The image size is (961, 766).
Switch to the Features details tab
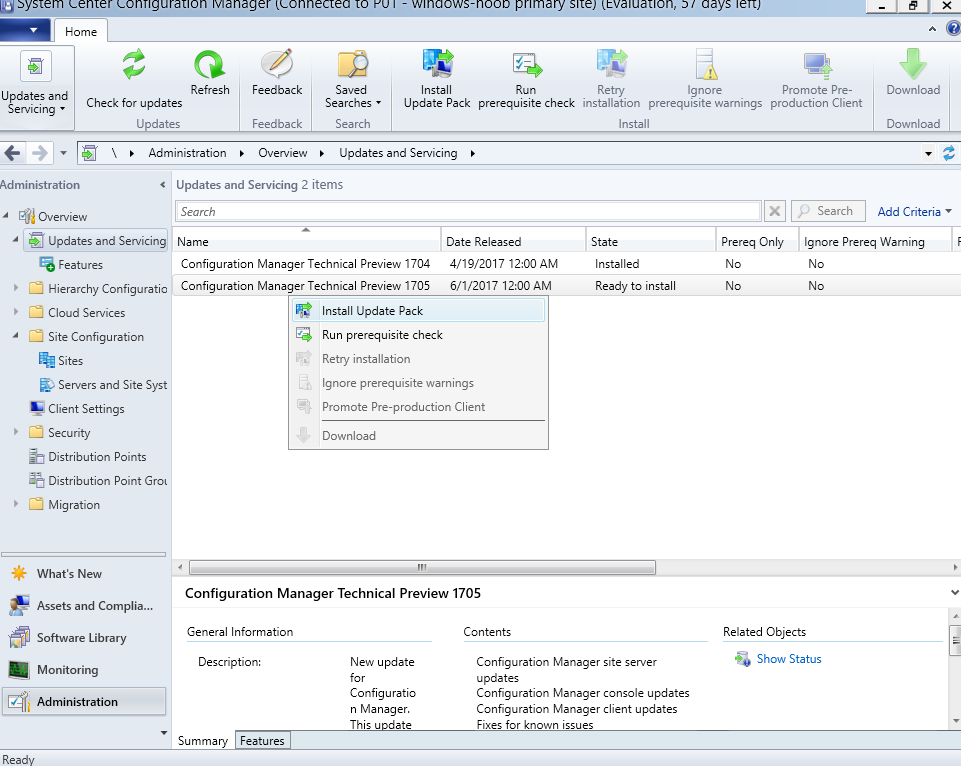pyautogui.click(x=262, y=740)
